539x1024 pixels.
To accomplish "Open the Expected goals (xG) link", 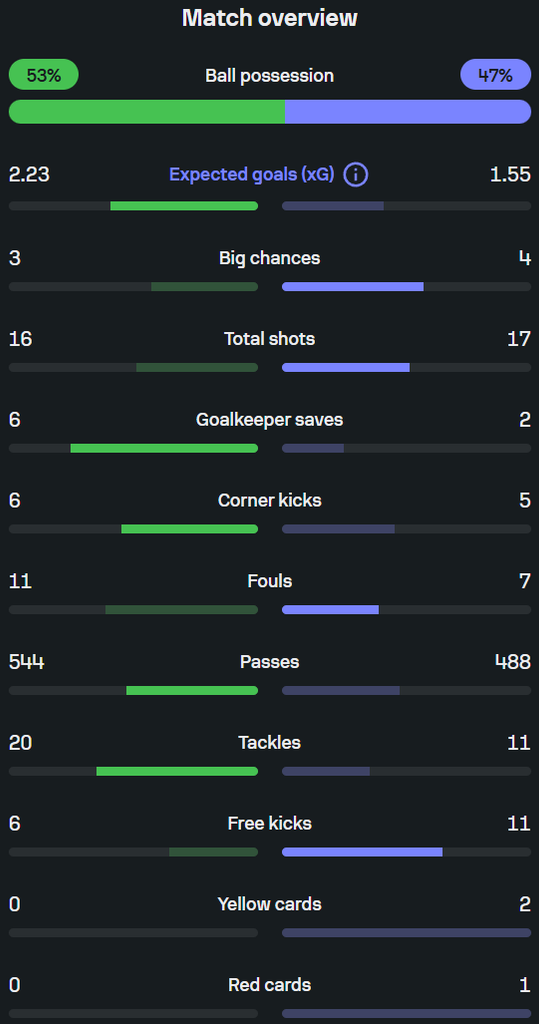I will point(252,175).
